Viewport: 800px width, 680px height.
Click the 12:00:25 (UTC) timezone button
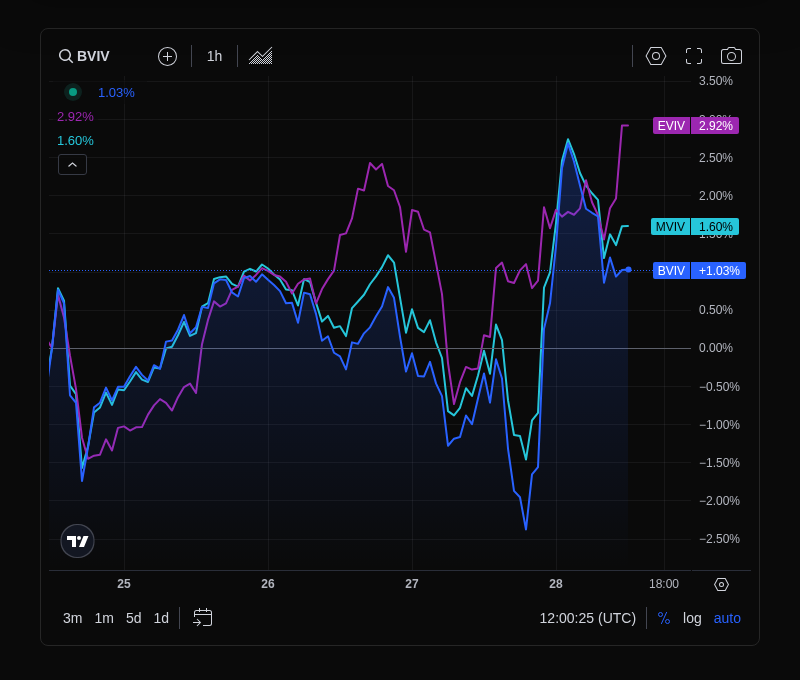588,618
